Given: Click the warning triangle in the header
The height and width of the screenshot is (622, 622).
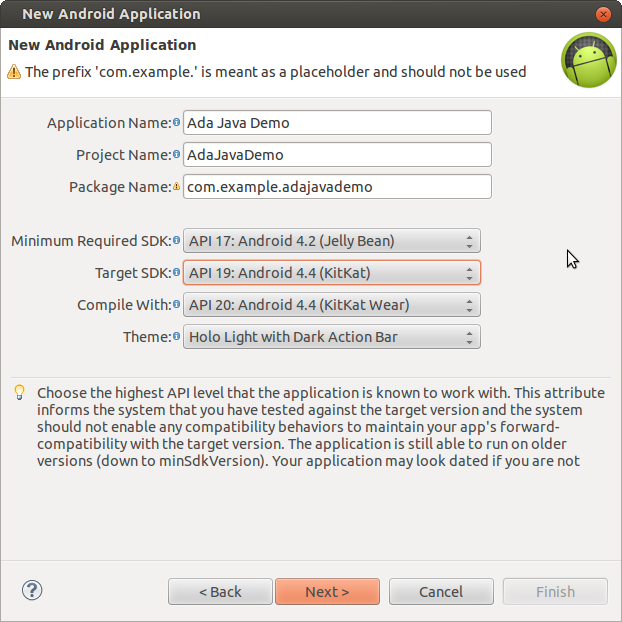Looking at the screenshot, I should pyautogui.click(x=14, y=72).
